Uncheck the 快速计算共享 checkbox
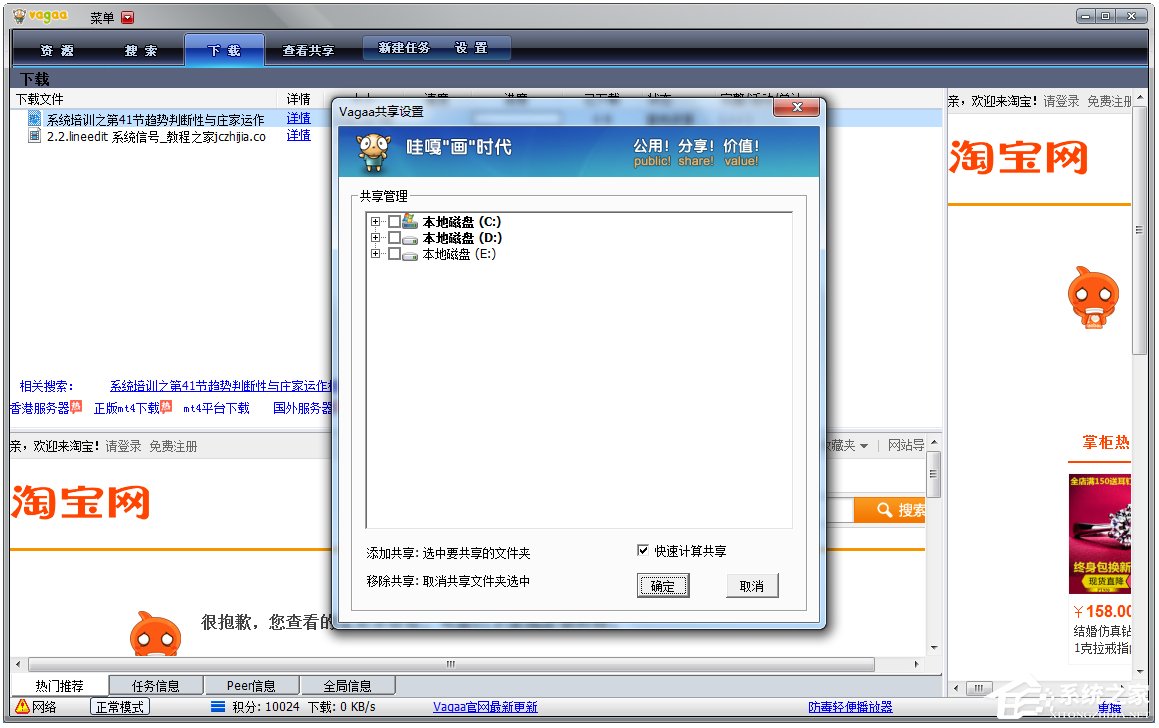 click(642, 550)
